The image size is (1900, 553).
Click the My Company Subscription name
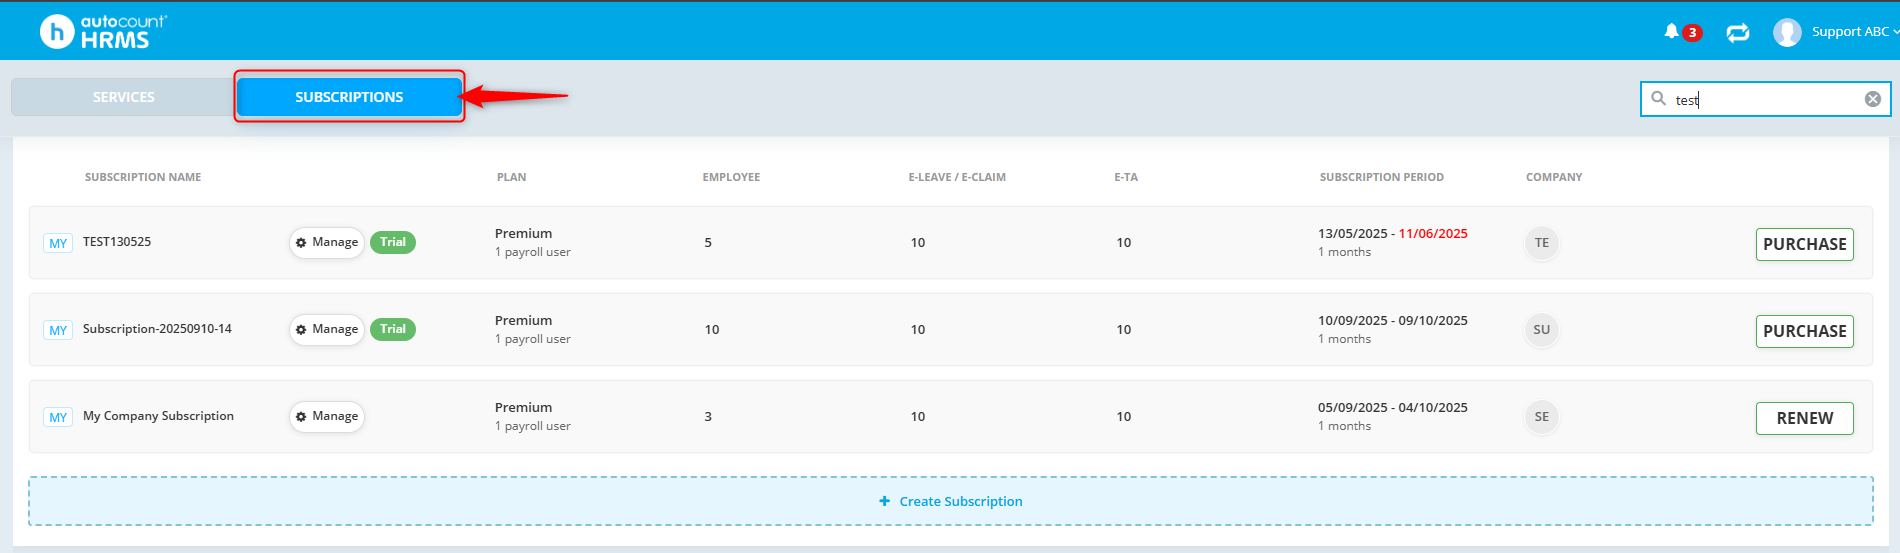tap(158, 416)
